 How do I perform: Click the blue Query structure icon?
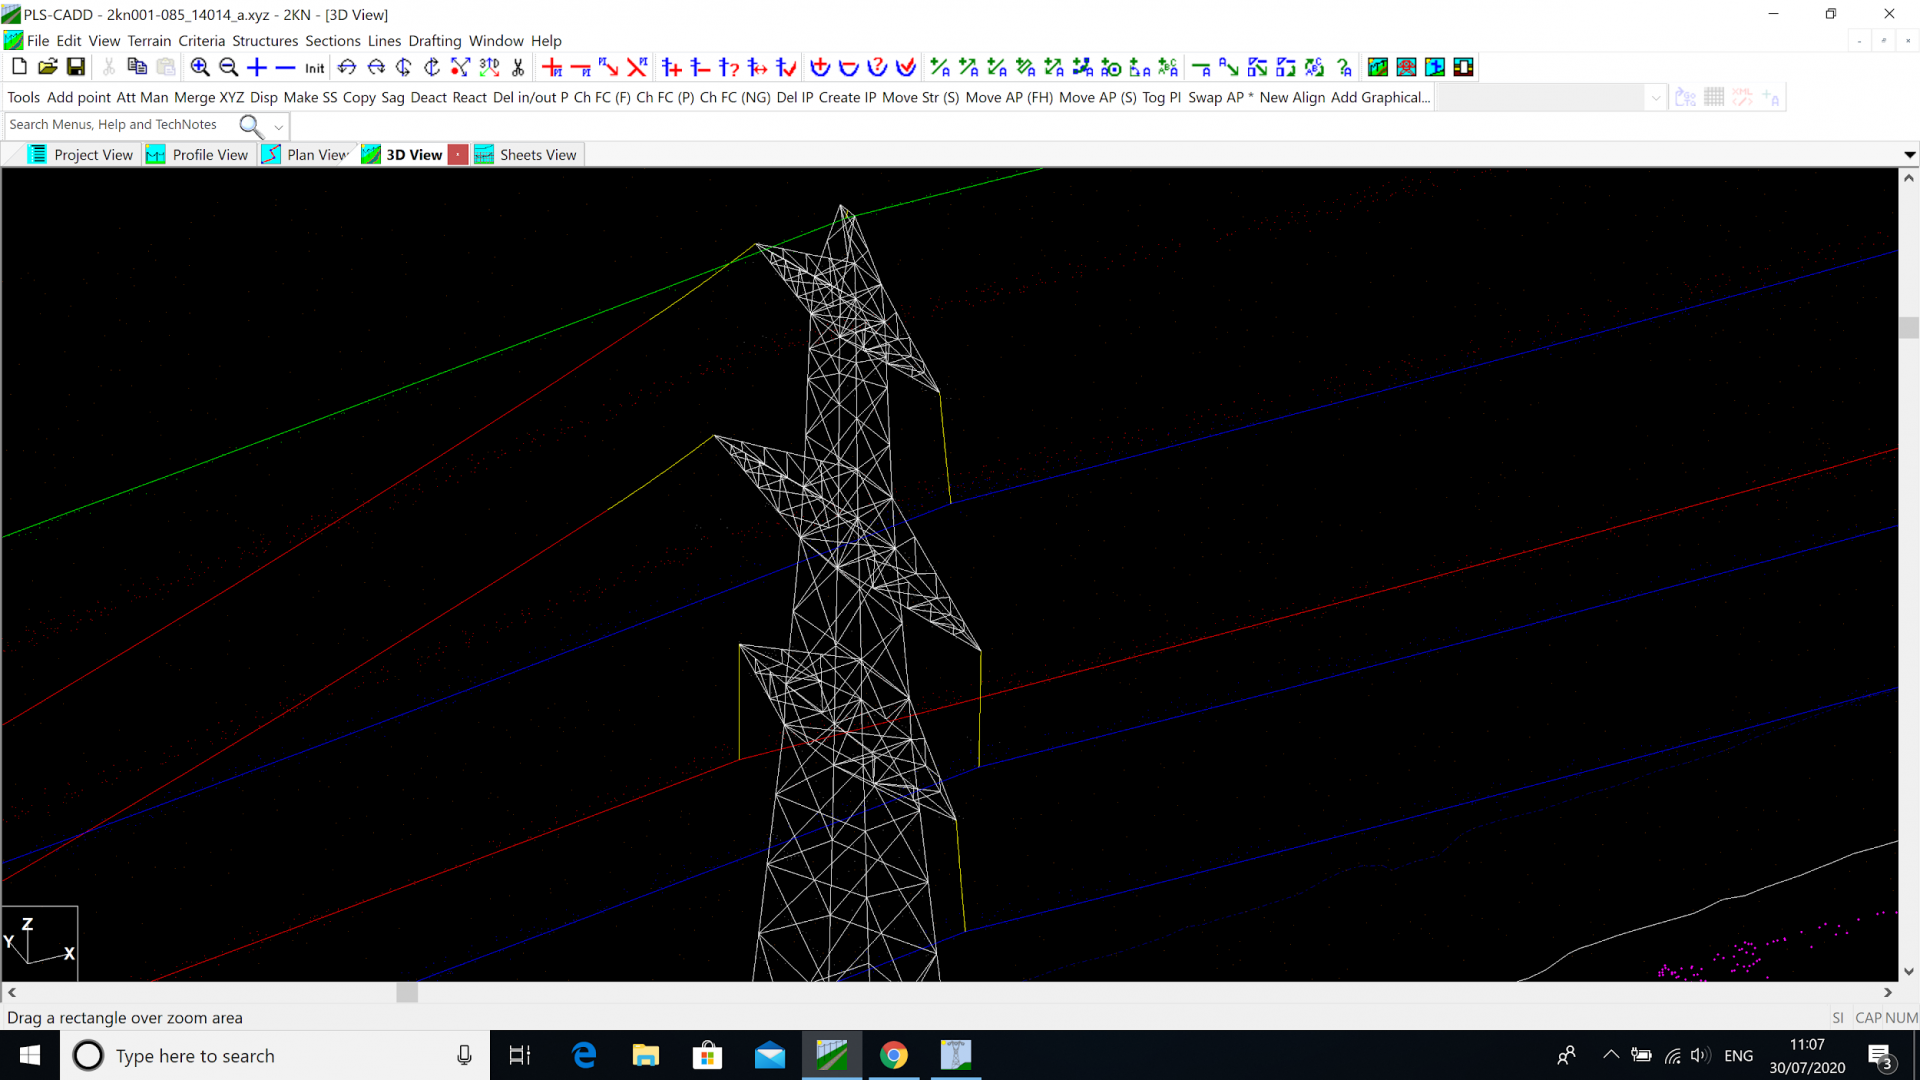point(729,67)
